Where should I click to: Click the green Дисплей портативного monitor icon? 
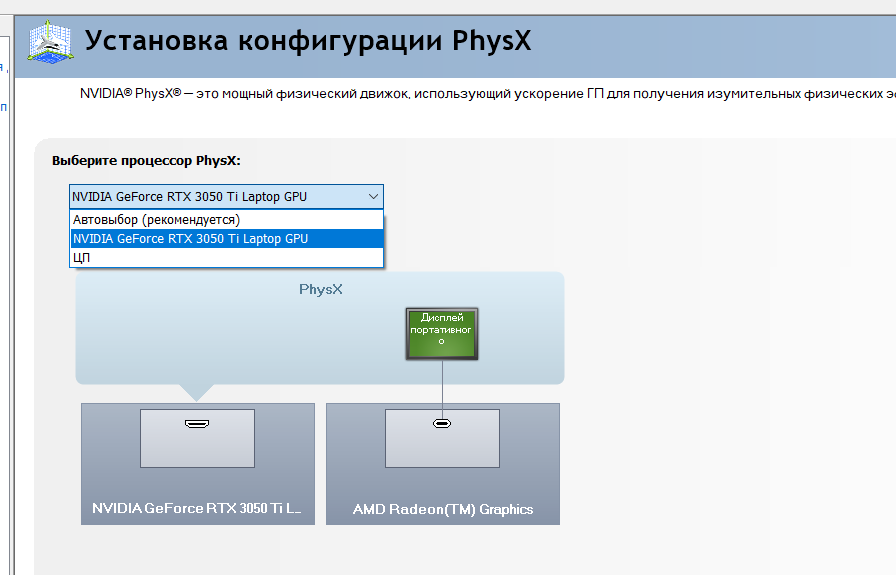click(442, 334)
